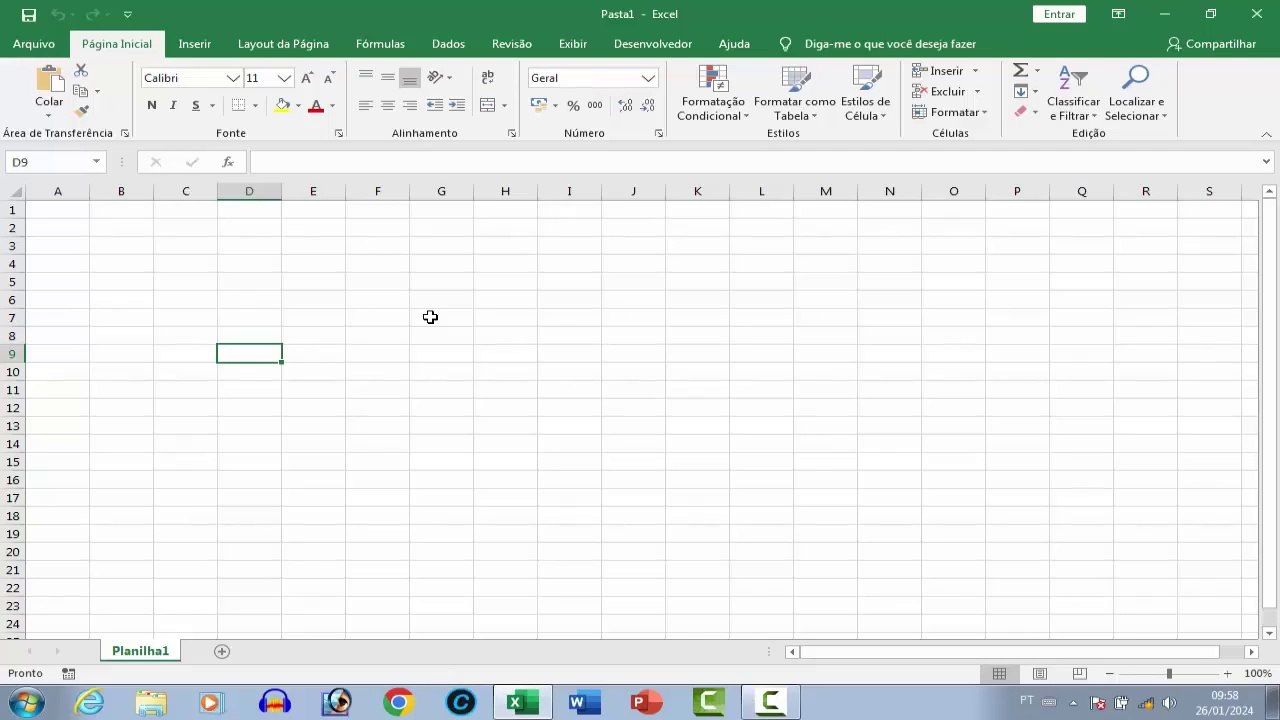Viewport: 1280px width, 720px height.
Task: Align text left in cell
Action: (x=366, y=105)
